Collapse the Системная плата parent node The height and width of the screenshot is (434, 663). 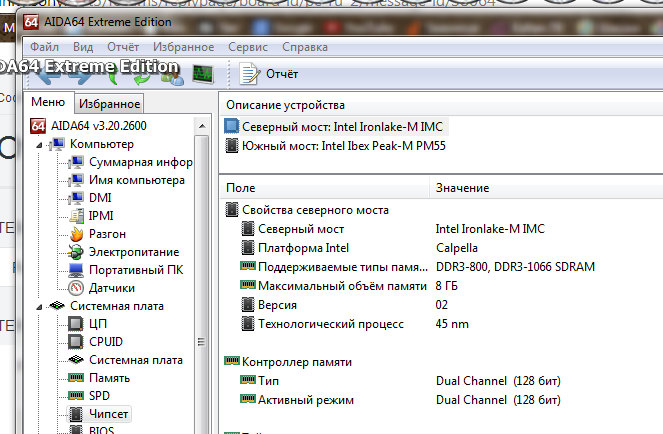pos(39,306)
